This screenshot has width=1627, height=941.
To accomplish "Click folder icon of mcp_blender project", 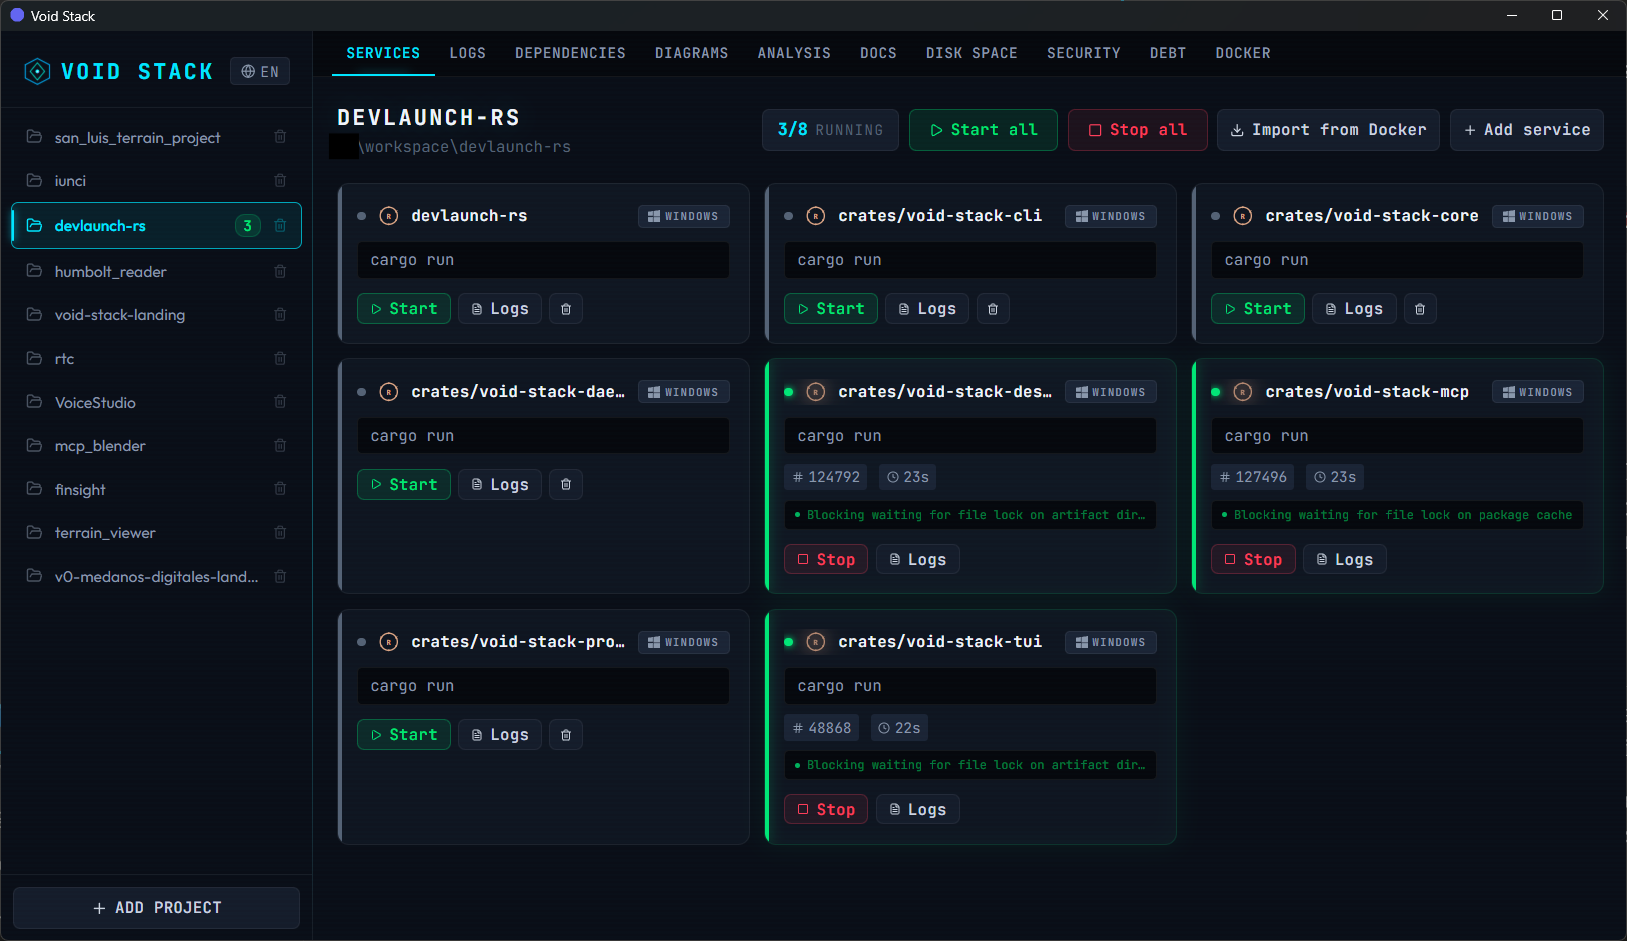I will point(34,445).
